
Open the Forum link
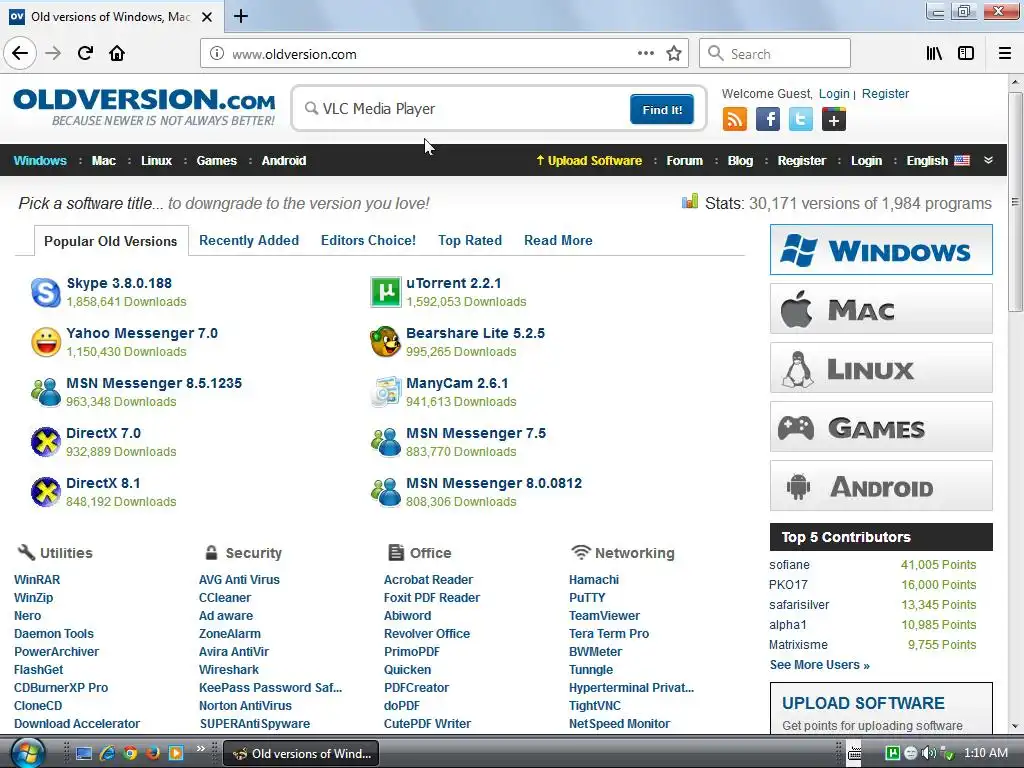tap(684, 161)
